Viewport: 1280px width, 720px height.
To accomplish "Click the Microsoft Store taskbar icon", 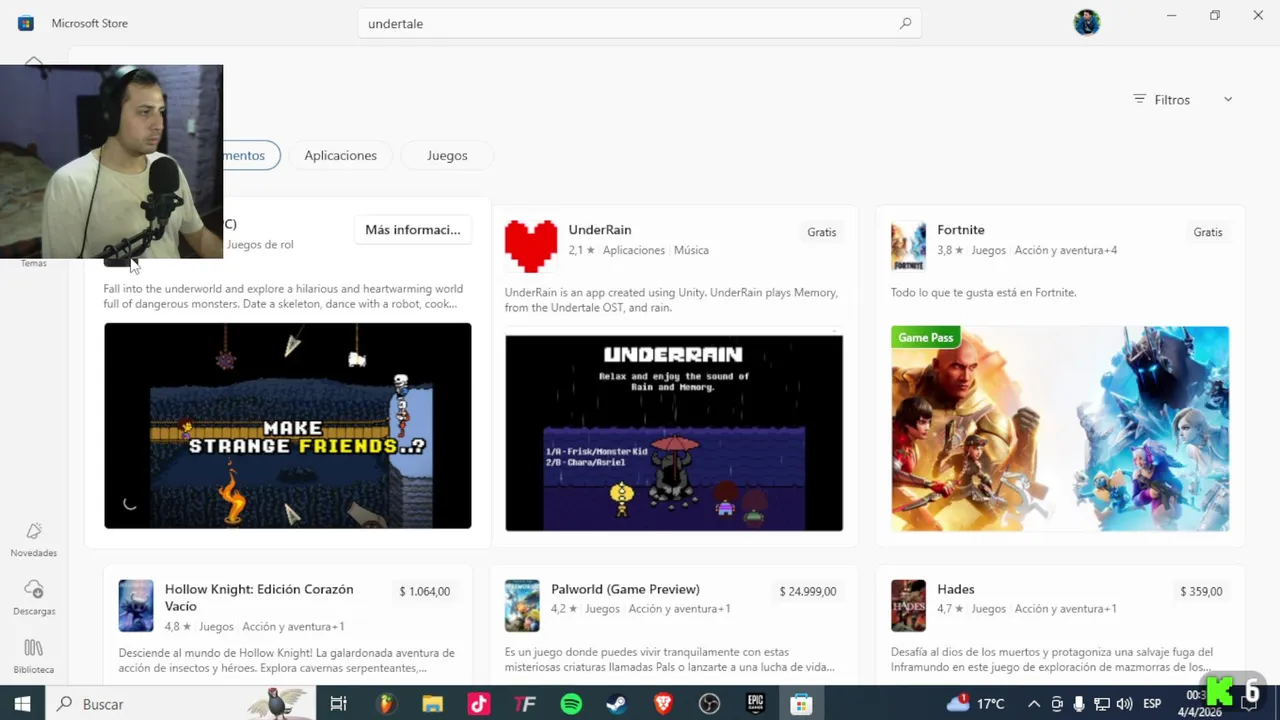I will pyautogui.click(x=801, y=704).
